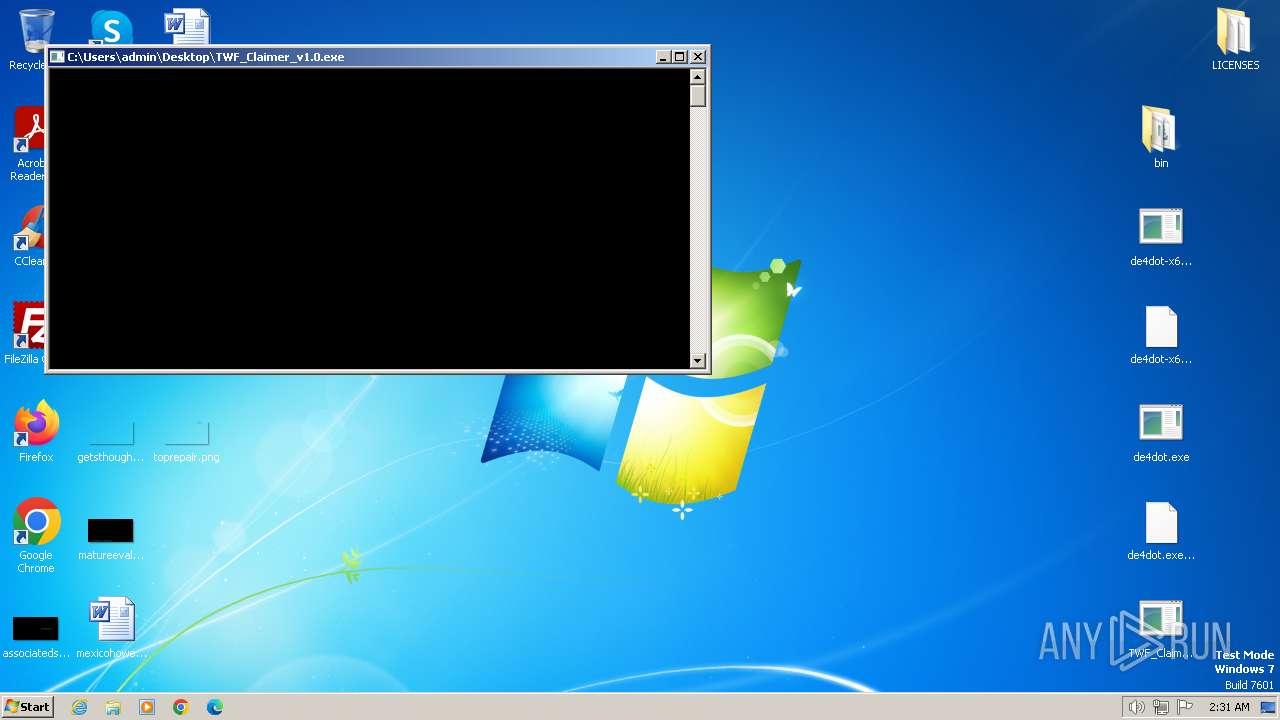Screen dimensions: 1280x720
Task: Open FileZilla Client desktop shortcut
Action: click(26, 334)
